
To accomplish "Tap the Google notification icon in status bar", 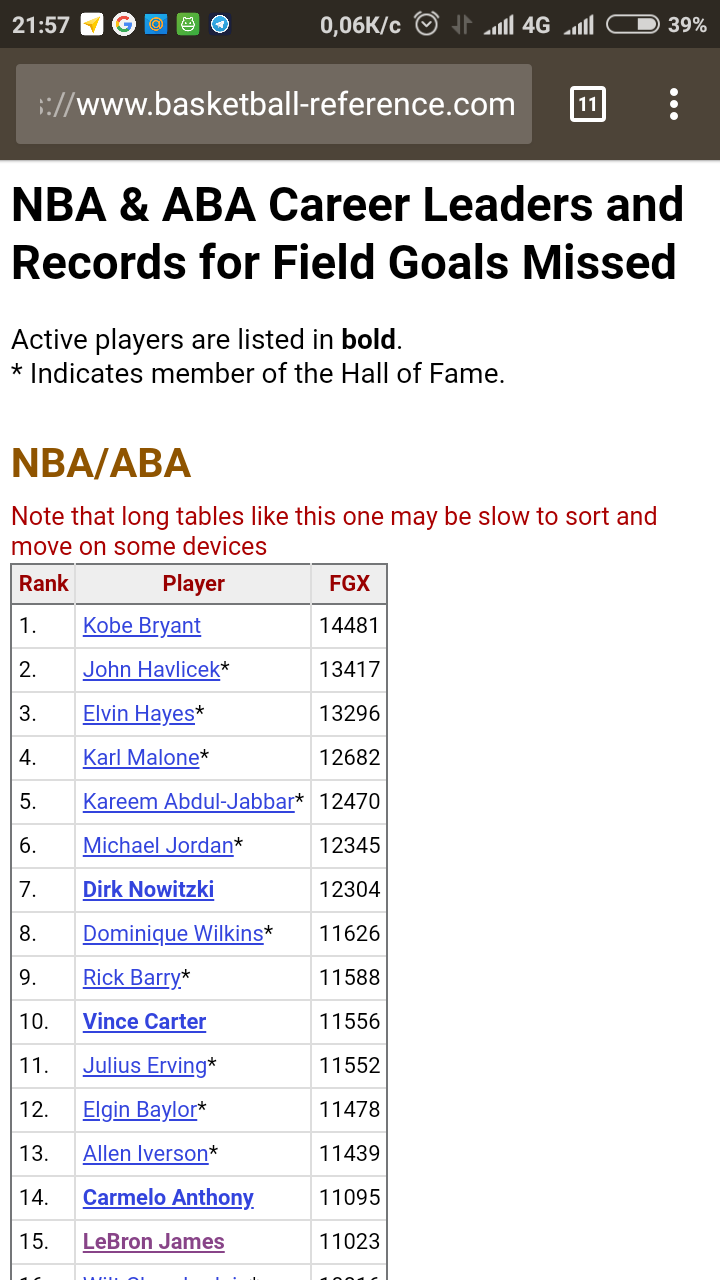I will 124,25.
